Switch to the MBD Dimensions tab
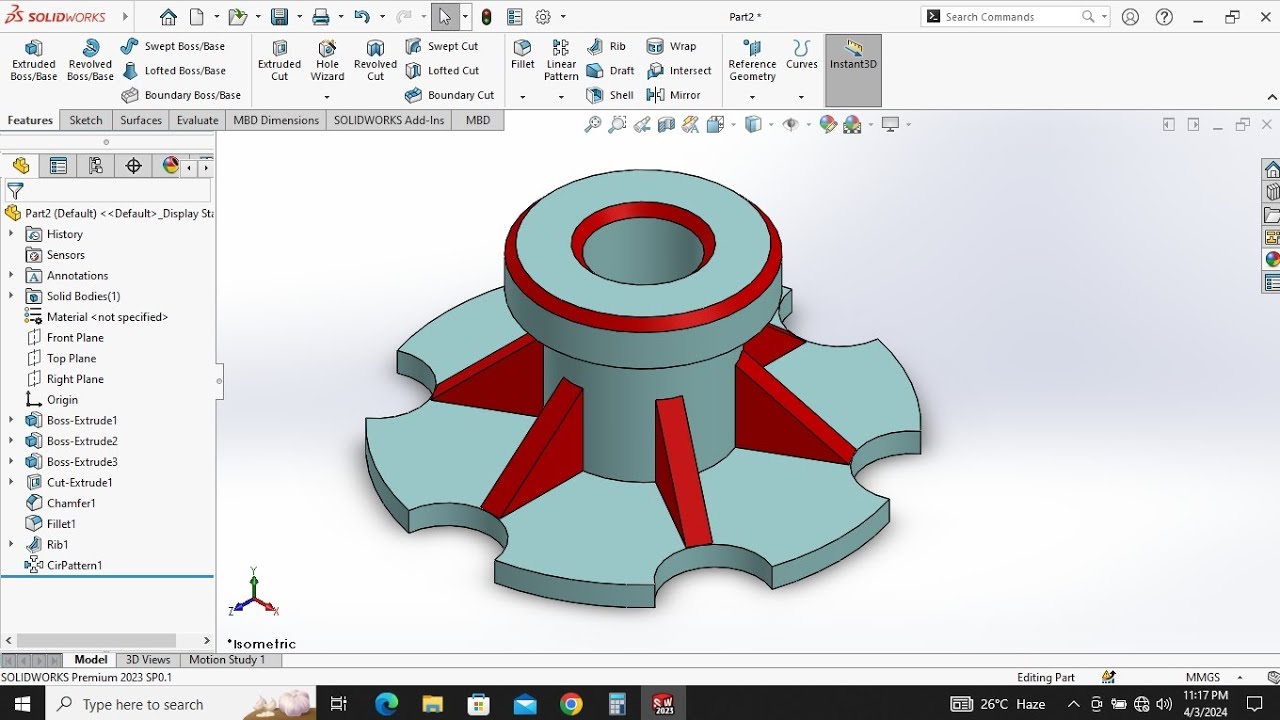The height and width of the screenshot is (720, 1280). 276,120
